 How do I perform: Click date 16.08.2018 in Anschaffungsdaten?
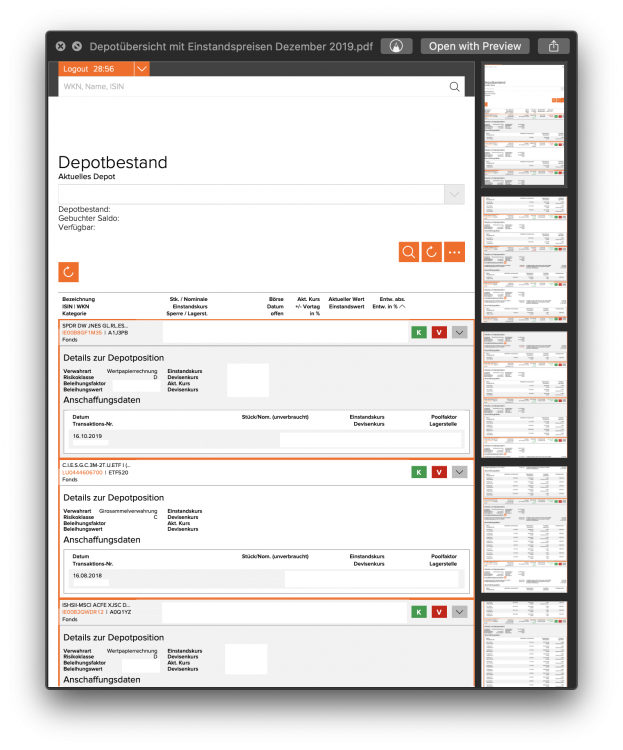pyautogui.click(x=87, y=576)
